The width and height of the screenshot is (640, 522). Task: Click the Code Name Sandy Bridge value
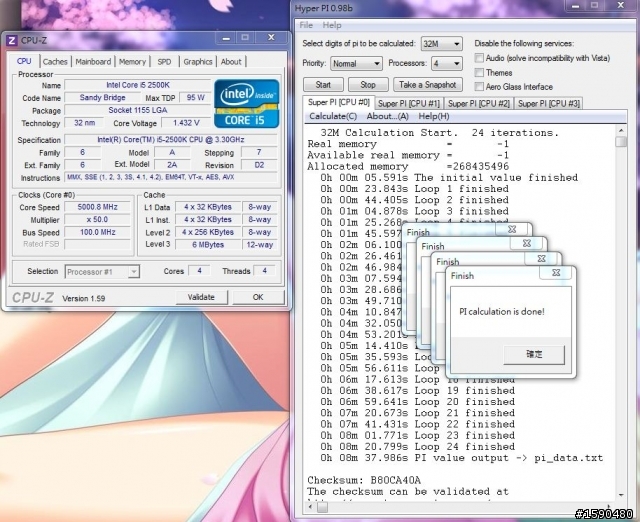click(102, 98)
